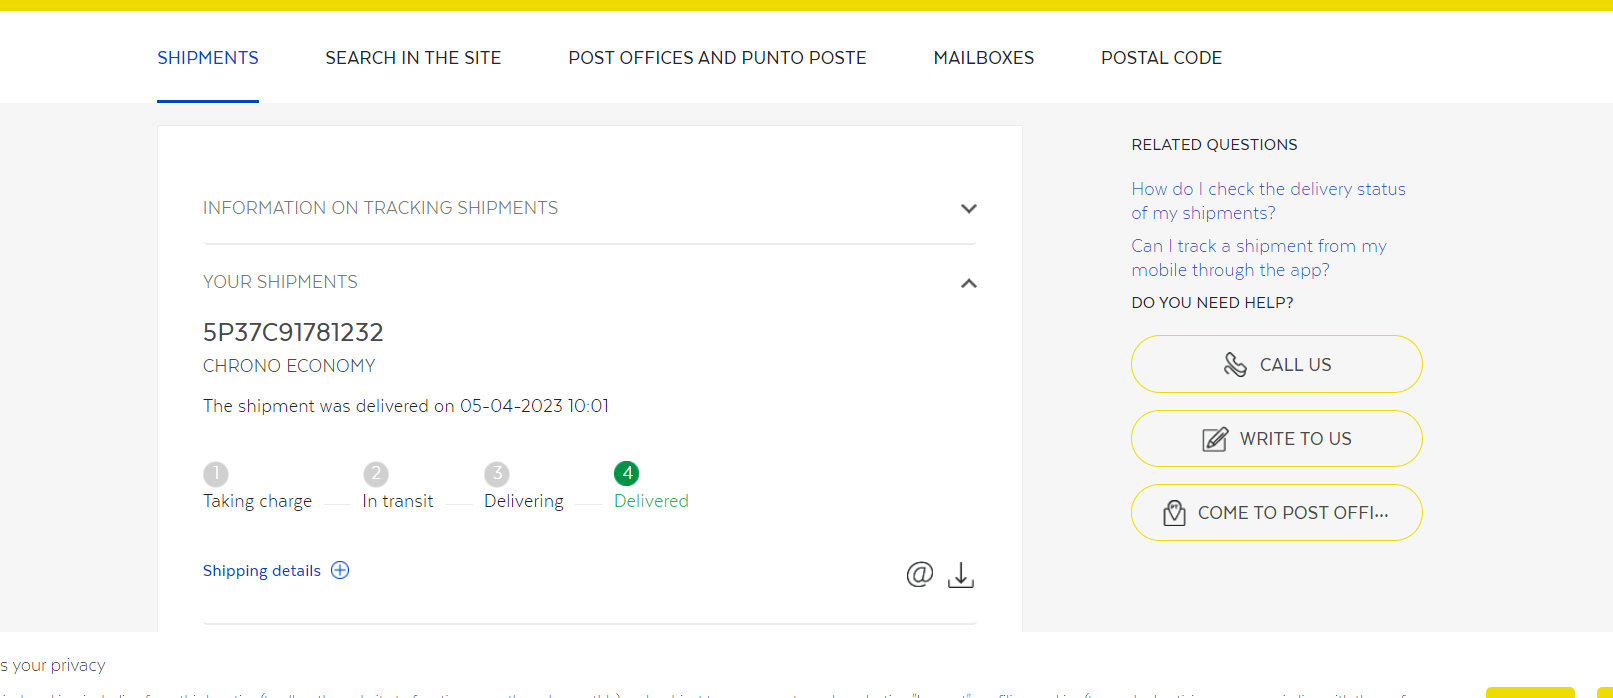The width and height of the screenshot is (1613, 698).
Task: Expand Information on Tracking Shipments chevron
Action: point(968,209)
